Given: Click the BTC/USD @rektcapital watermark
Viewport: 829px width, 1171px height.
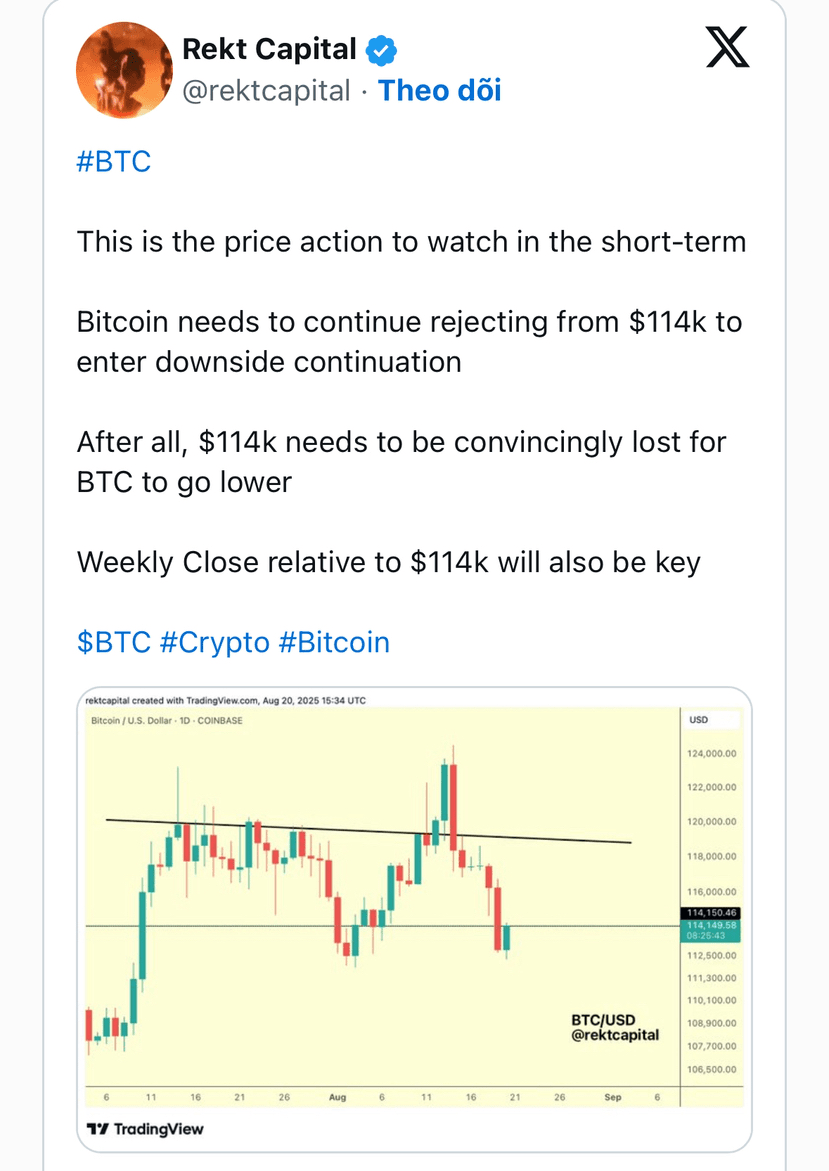Looking at the screenshot, I should (x=615, y=1028).
